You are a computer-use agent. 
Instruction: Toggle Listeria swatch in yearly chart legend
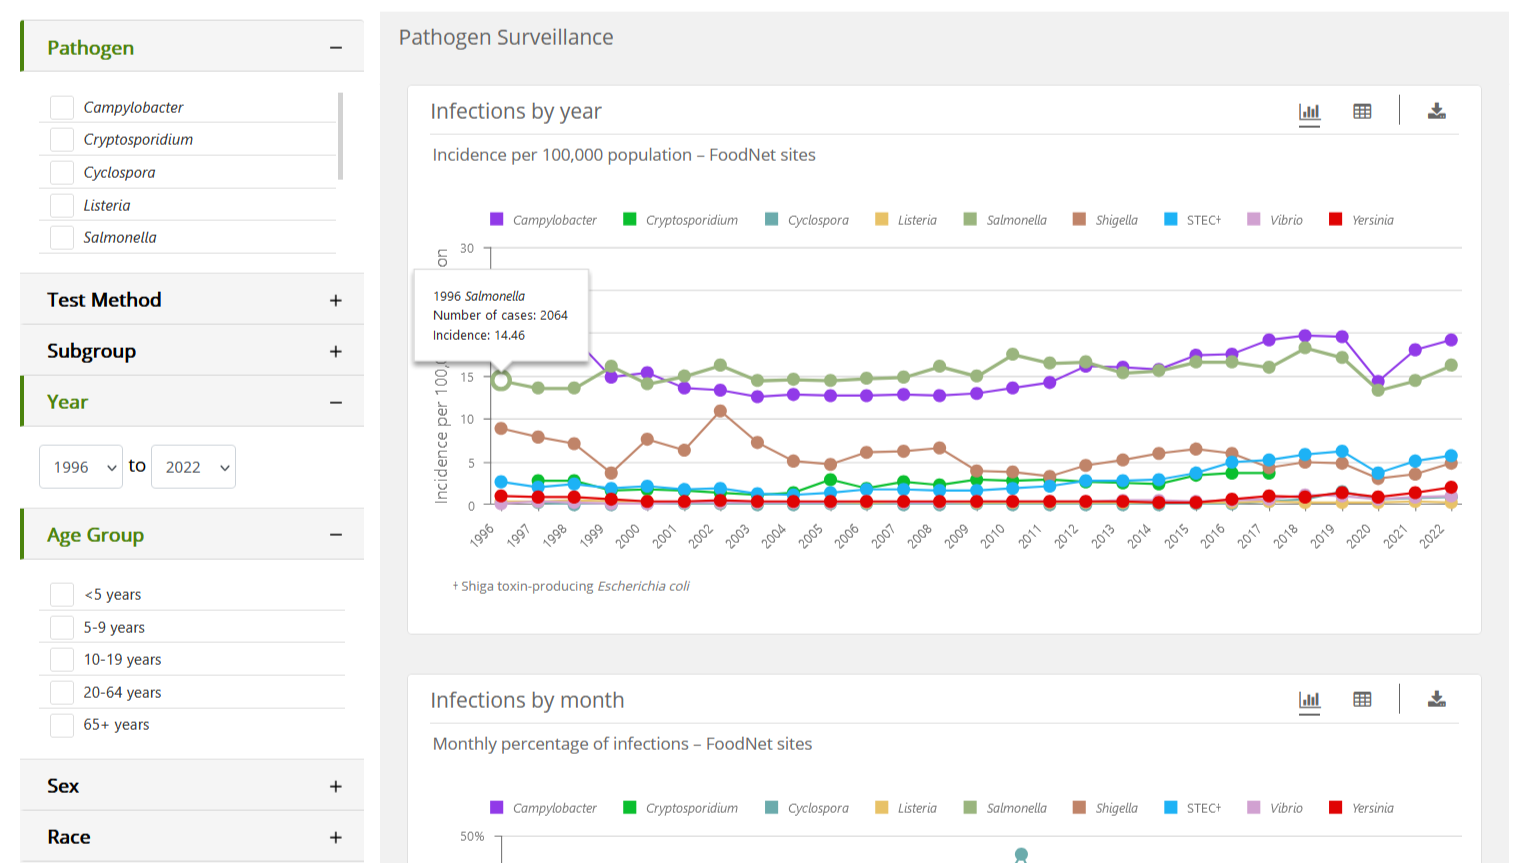point(882,219)
